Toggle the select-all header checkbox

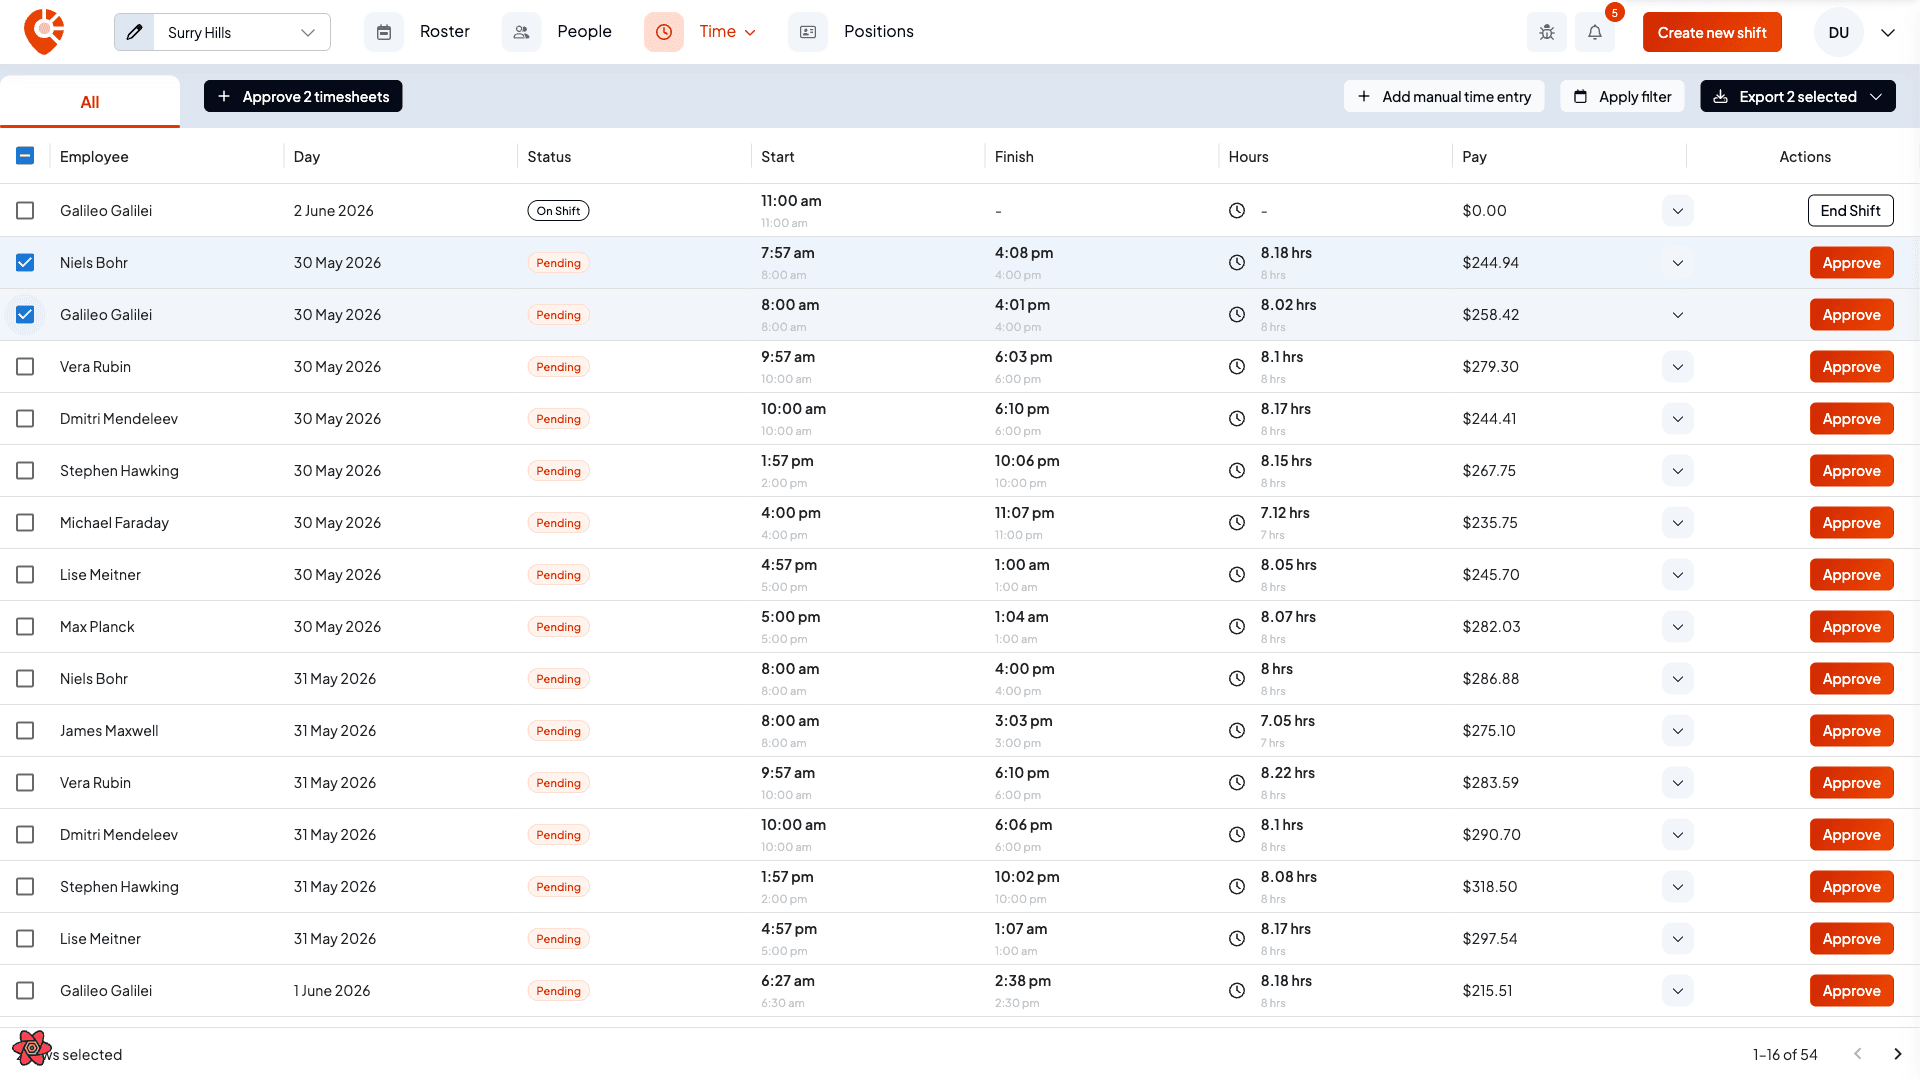(x=25, y=156)
